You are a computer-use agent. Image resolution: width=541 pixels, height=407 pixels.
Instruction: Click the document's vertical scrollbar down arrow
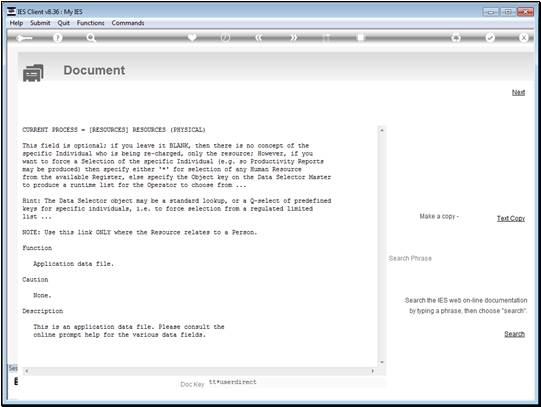click(382, 362)
